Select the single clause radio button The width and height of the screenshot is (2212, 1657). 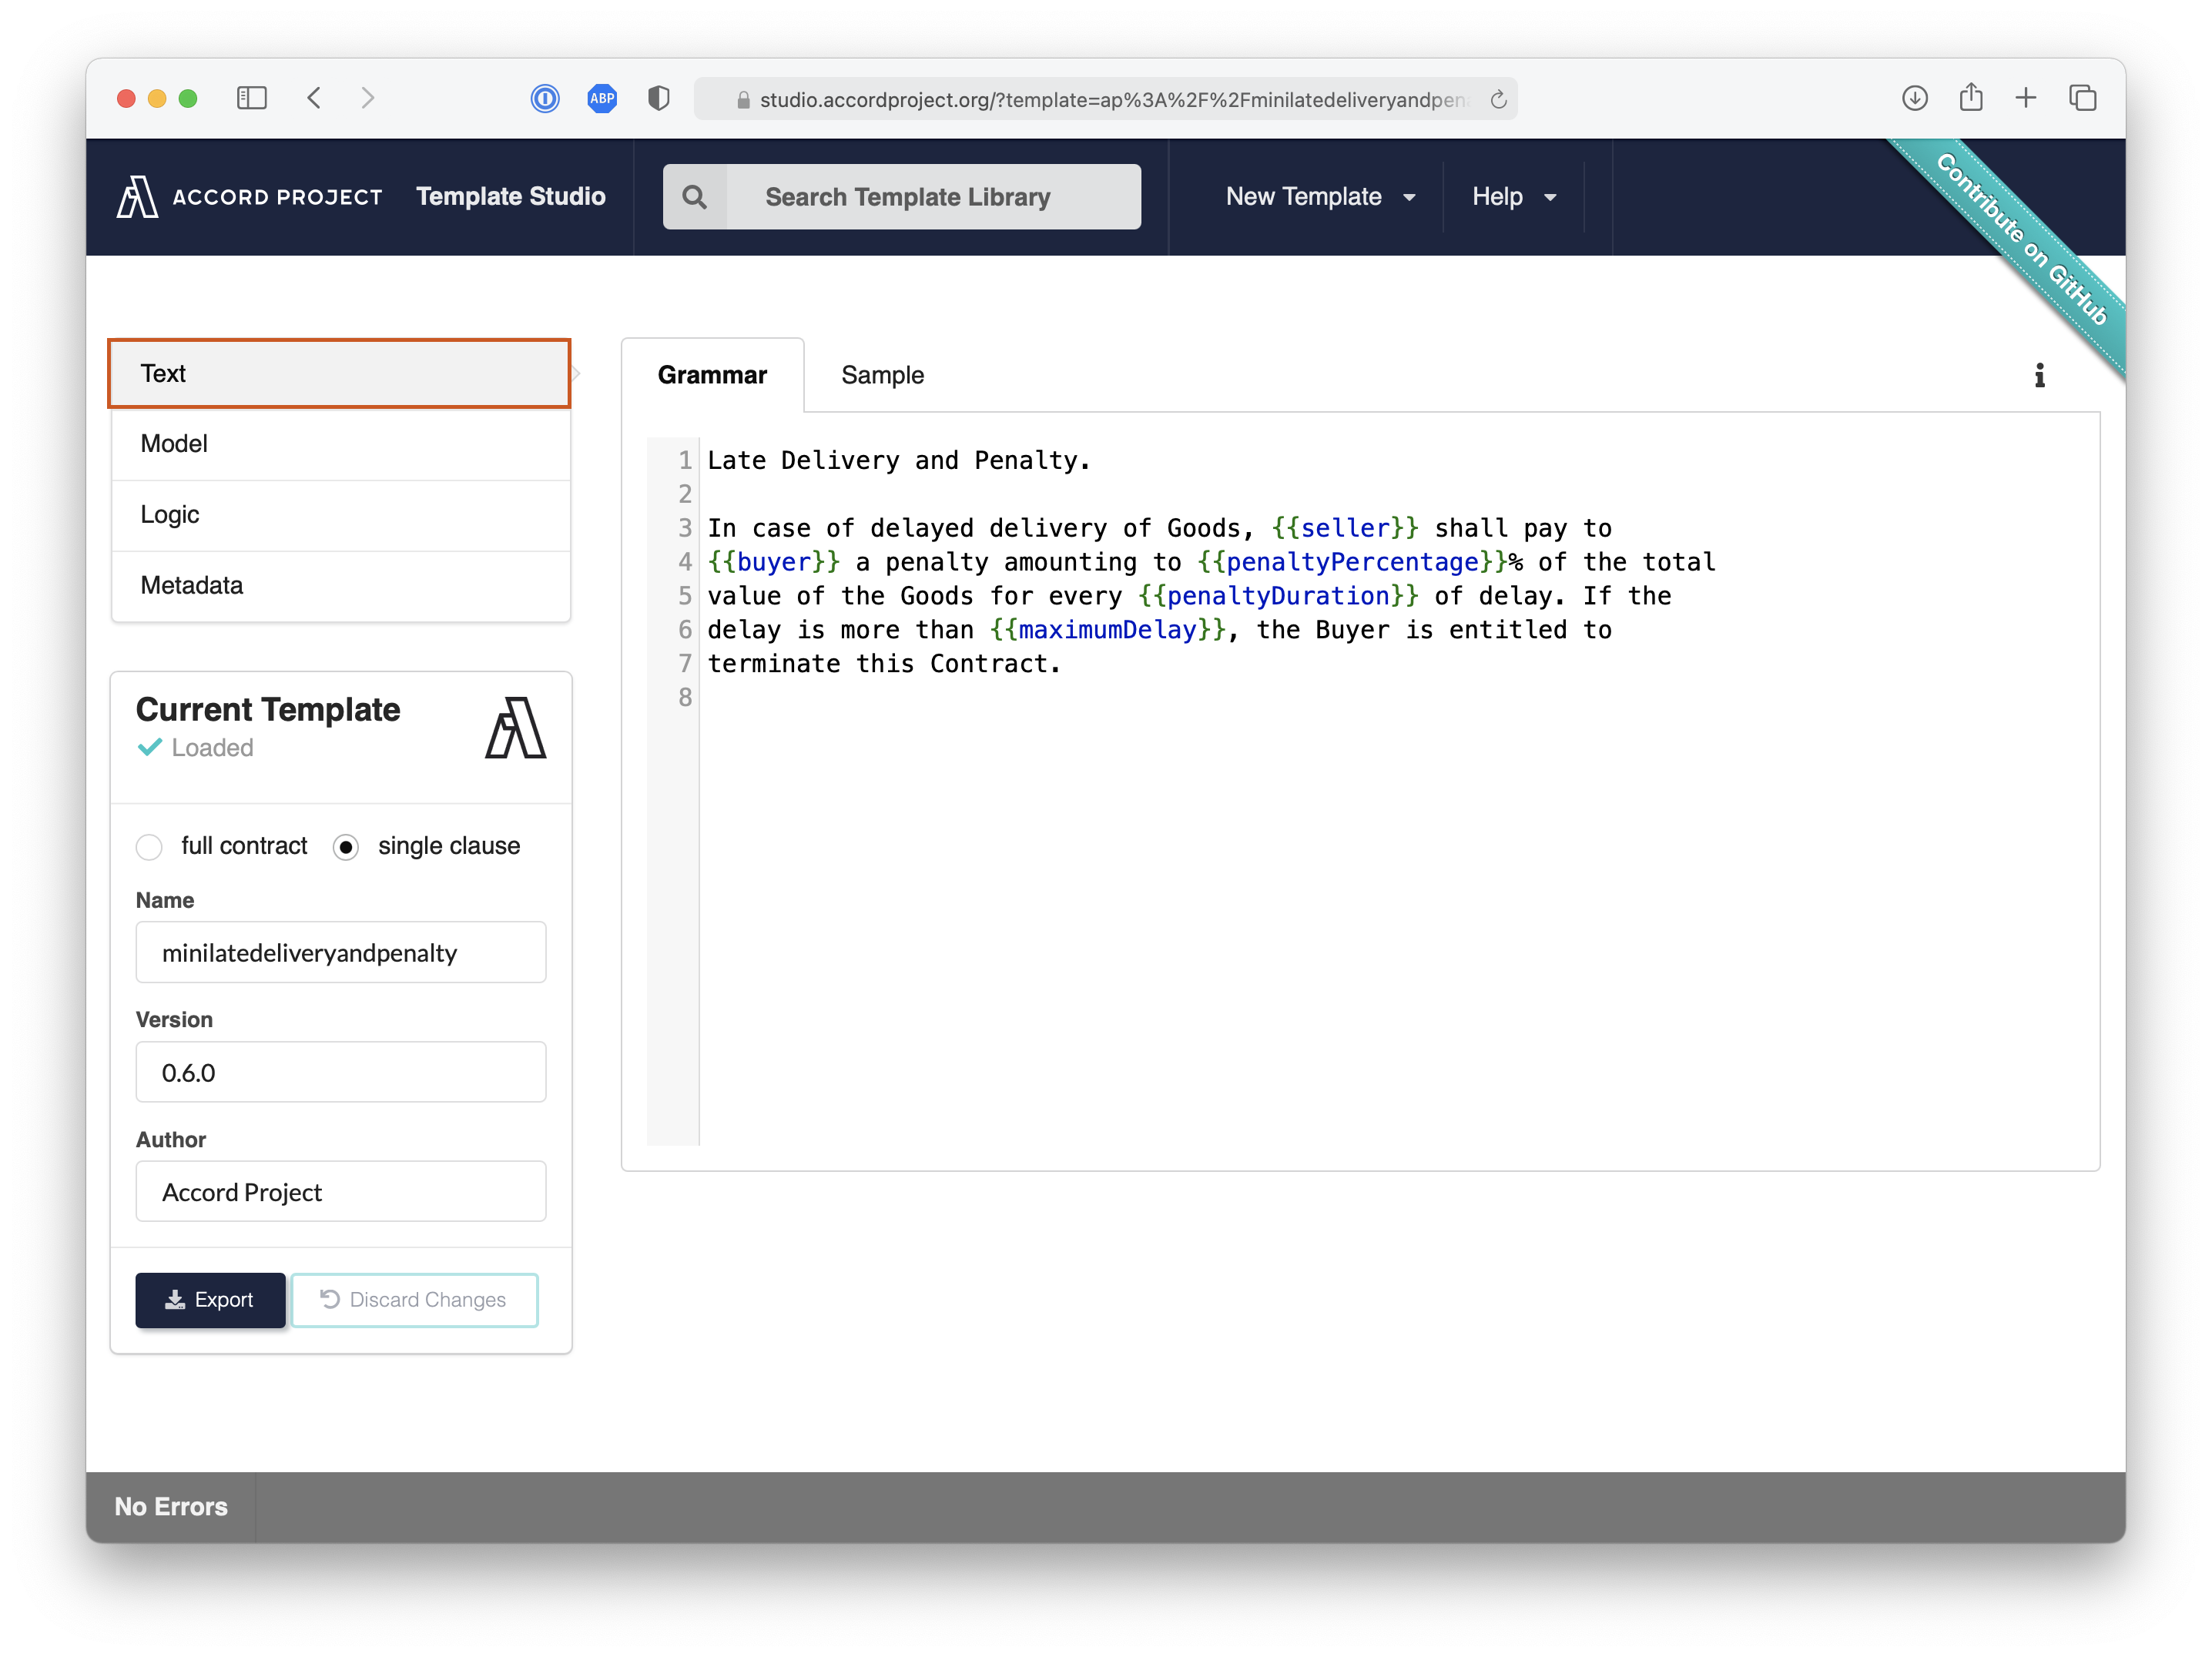[x=347, y=846]
